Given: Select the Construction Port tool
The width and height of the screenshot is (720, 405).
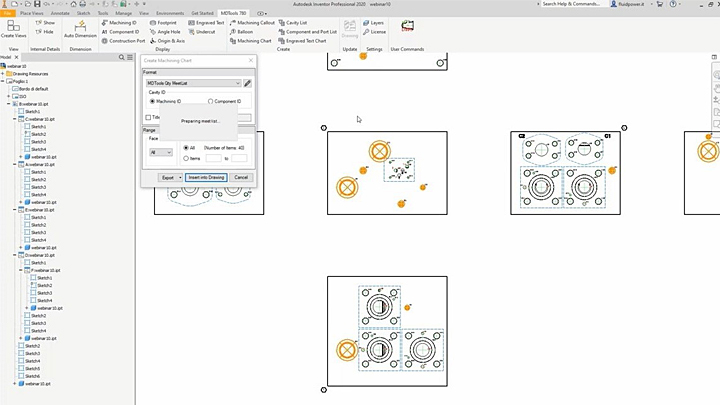Looking at the screenshot, I should (123, 41).
